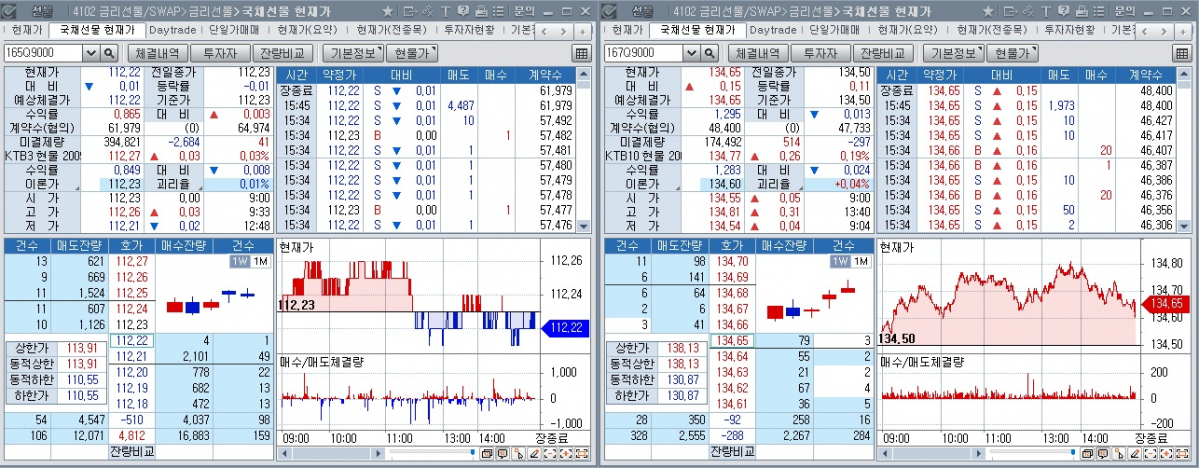Switch to 투자자현황 tab in right window
Viewport: 1199px width, 468px height.
coord(1069,31)
